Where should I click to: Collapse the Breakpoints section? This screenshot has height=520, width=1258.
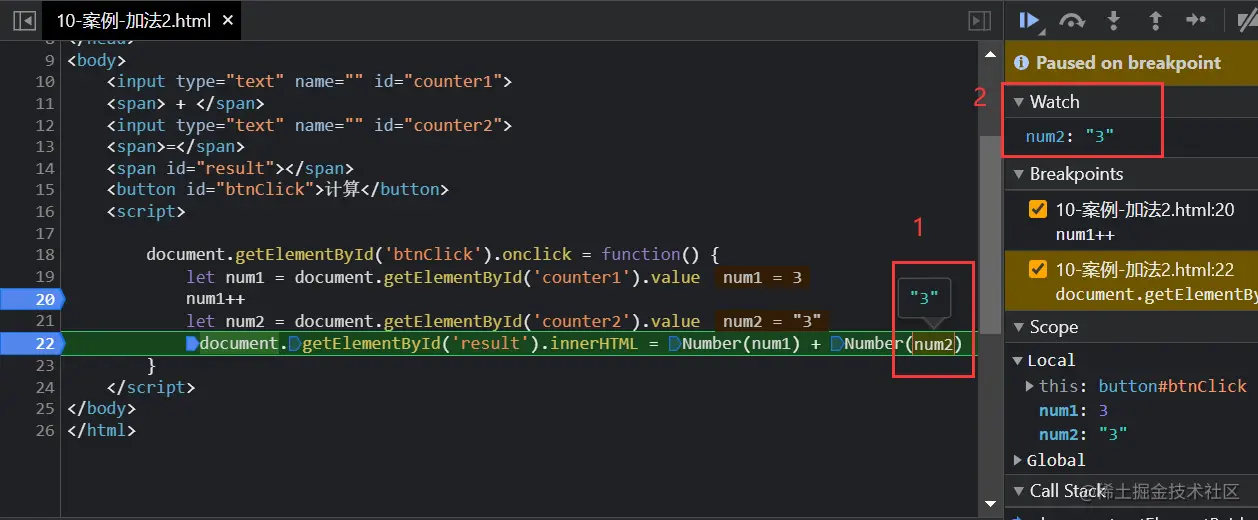[x=1019, y=174]
